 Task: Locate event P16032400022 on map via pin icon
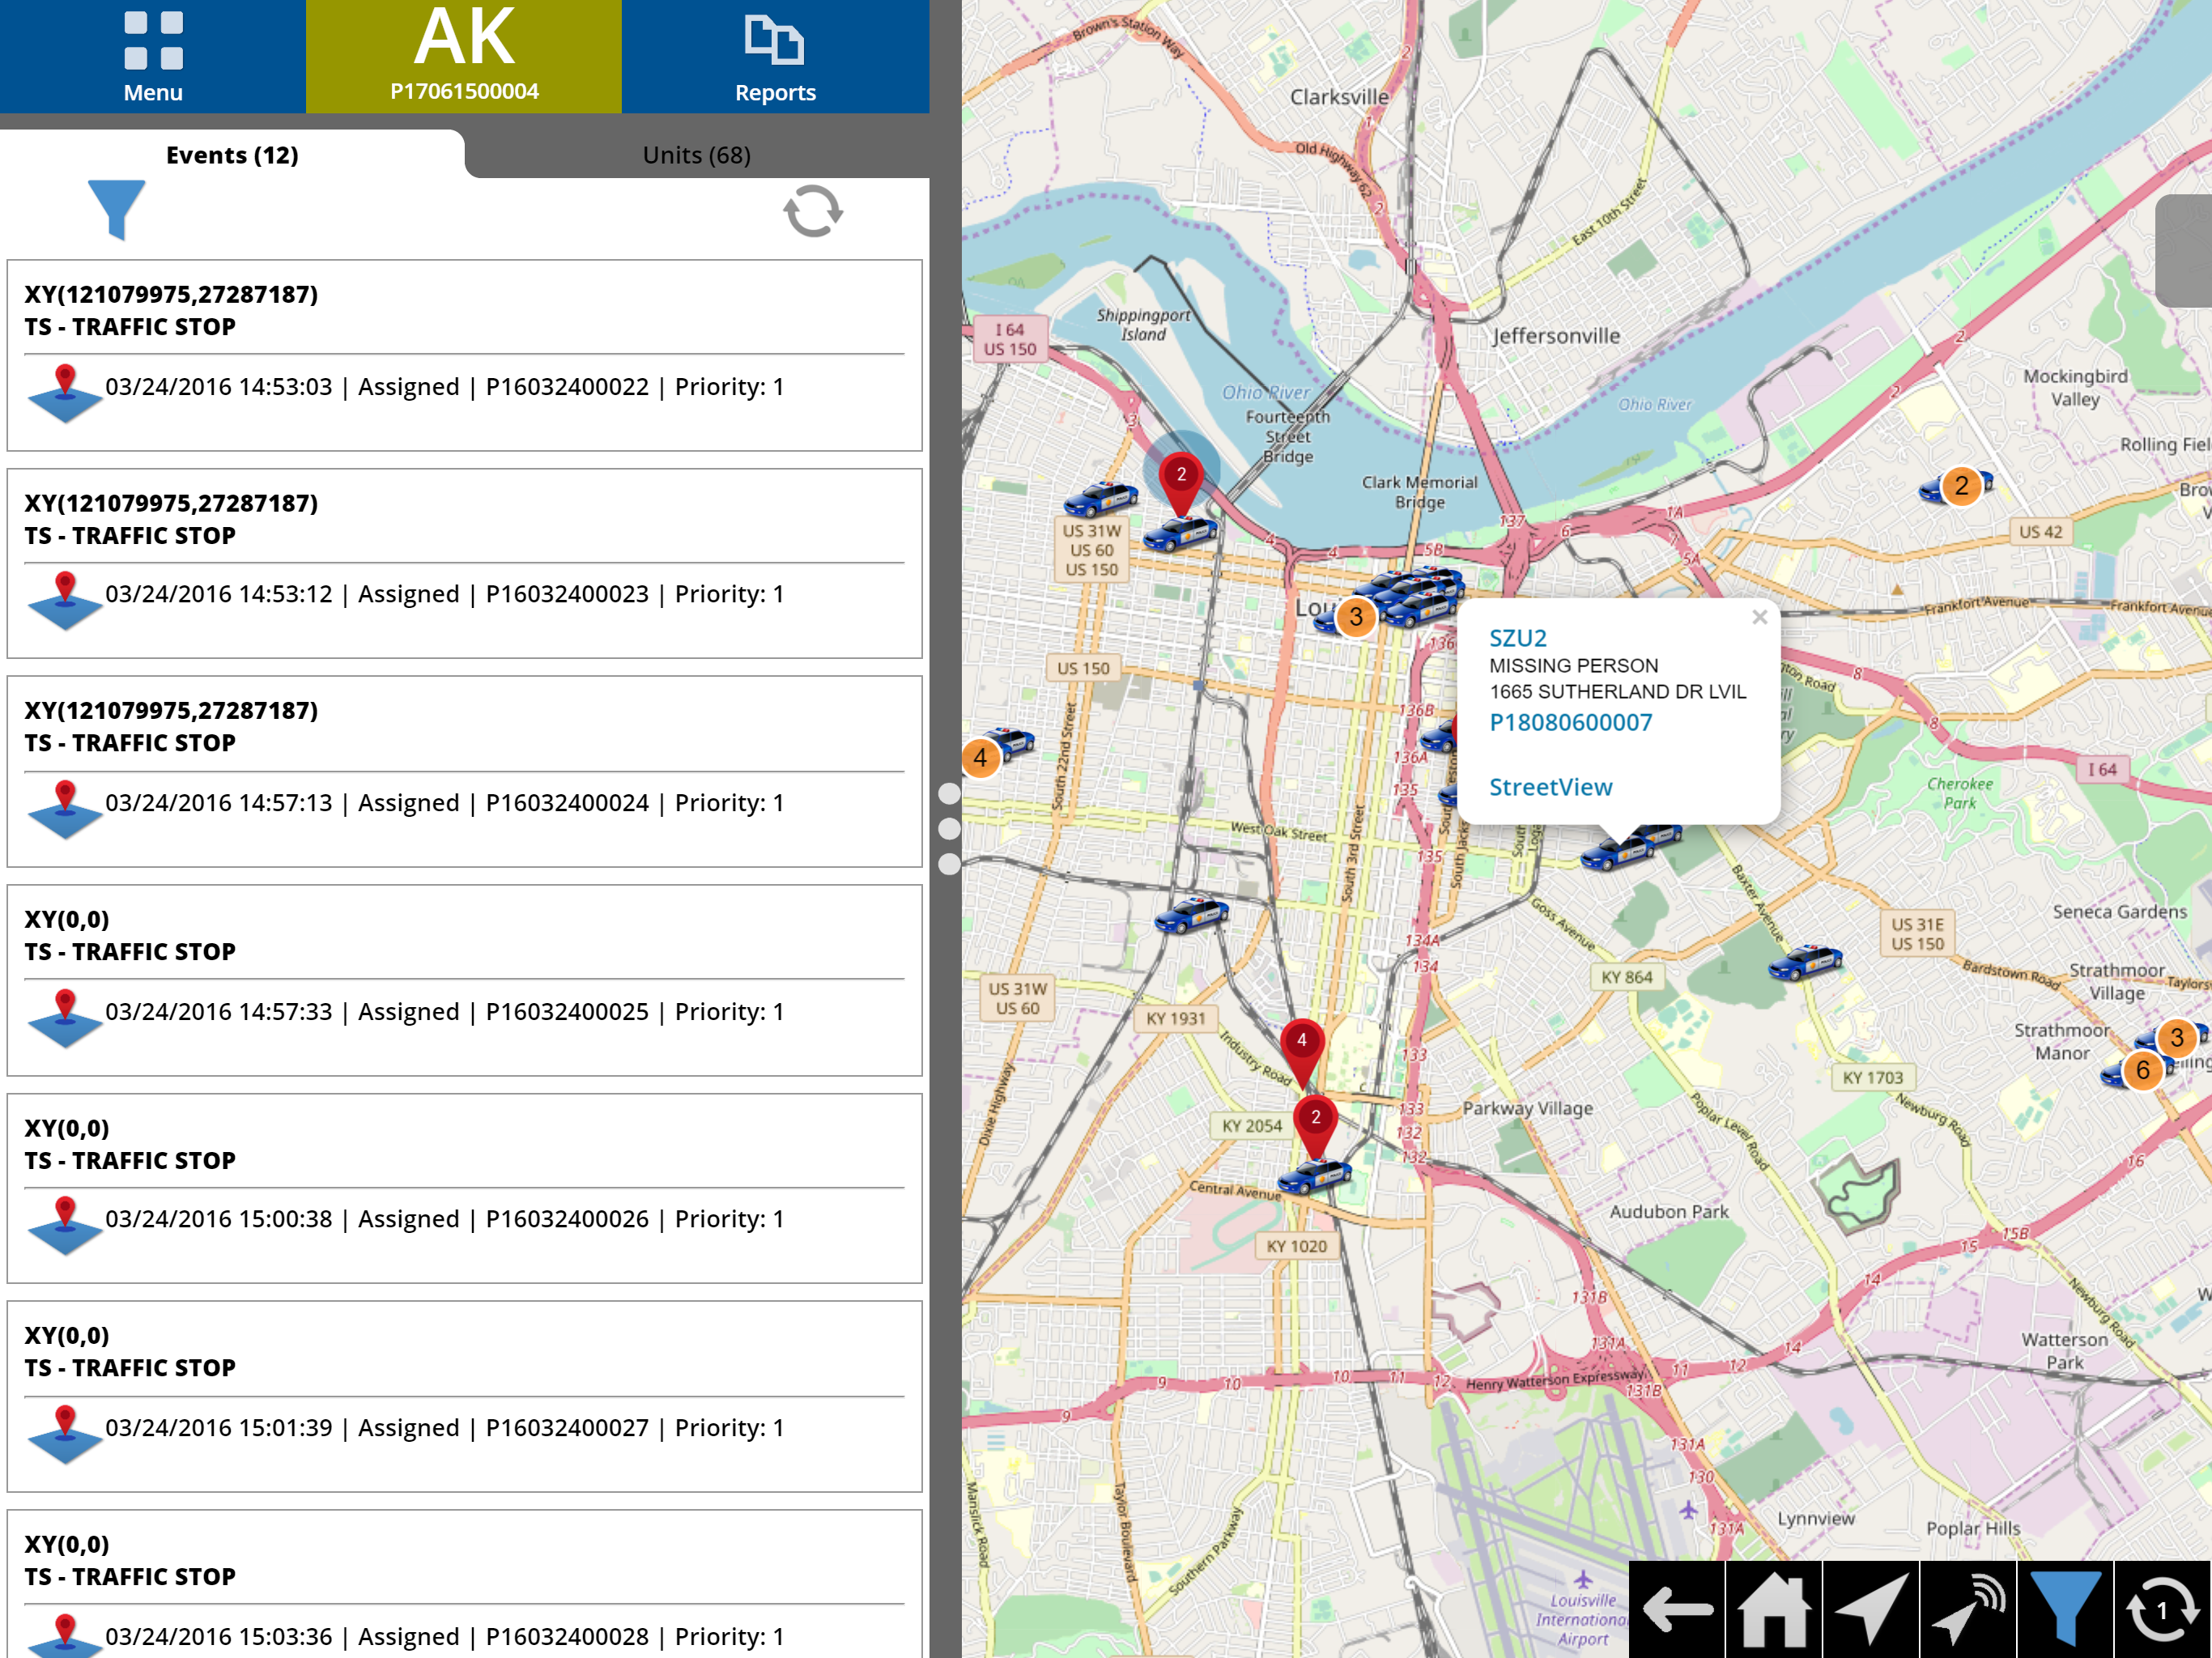point(65,393)
